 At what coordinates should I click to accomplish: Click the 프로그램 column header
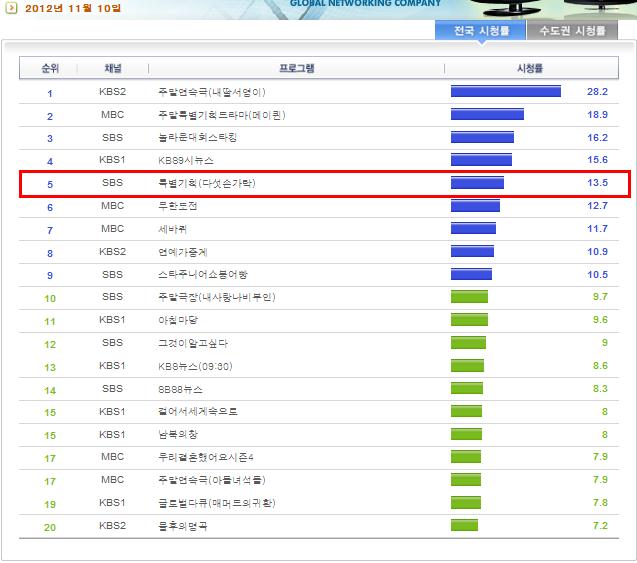tap(297, 68)
